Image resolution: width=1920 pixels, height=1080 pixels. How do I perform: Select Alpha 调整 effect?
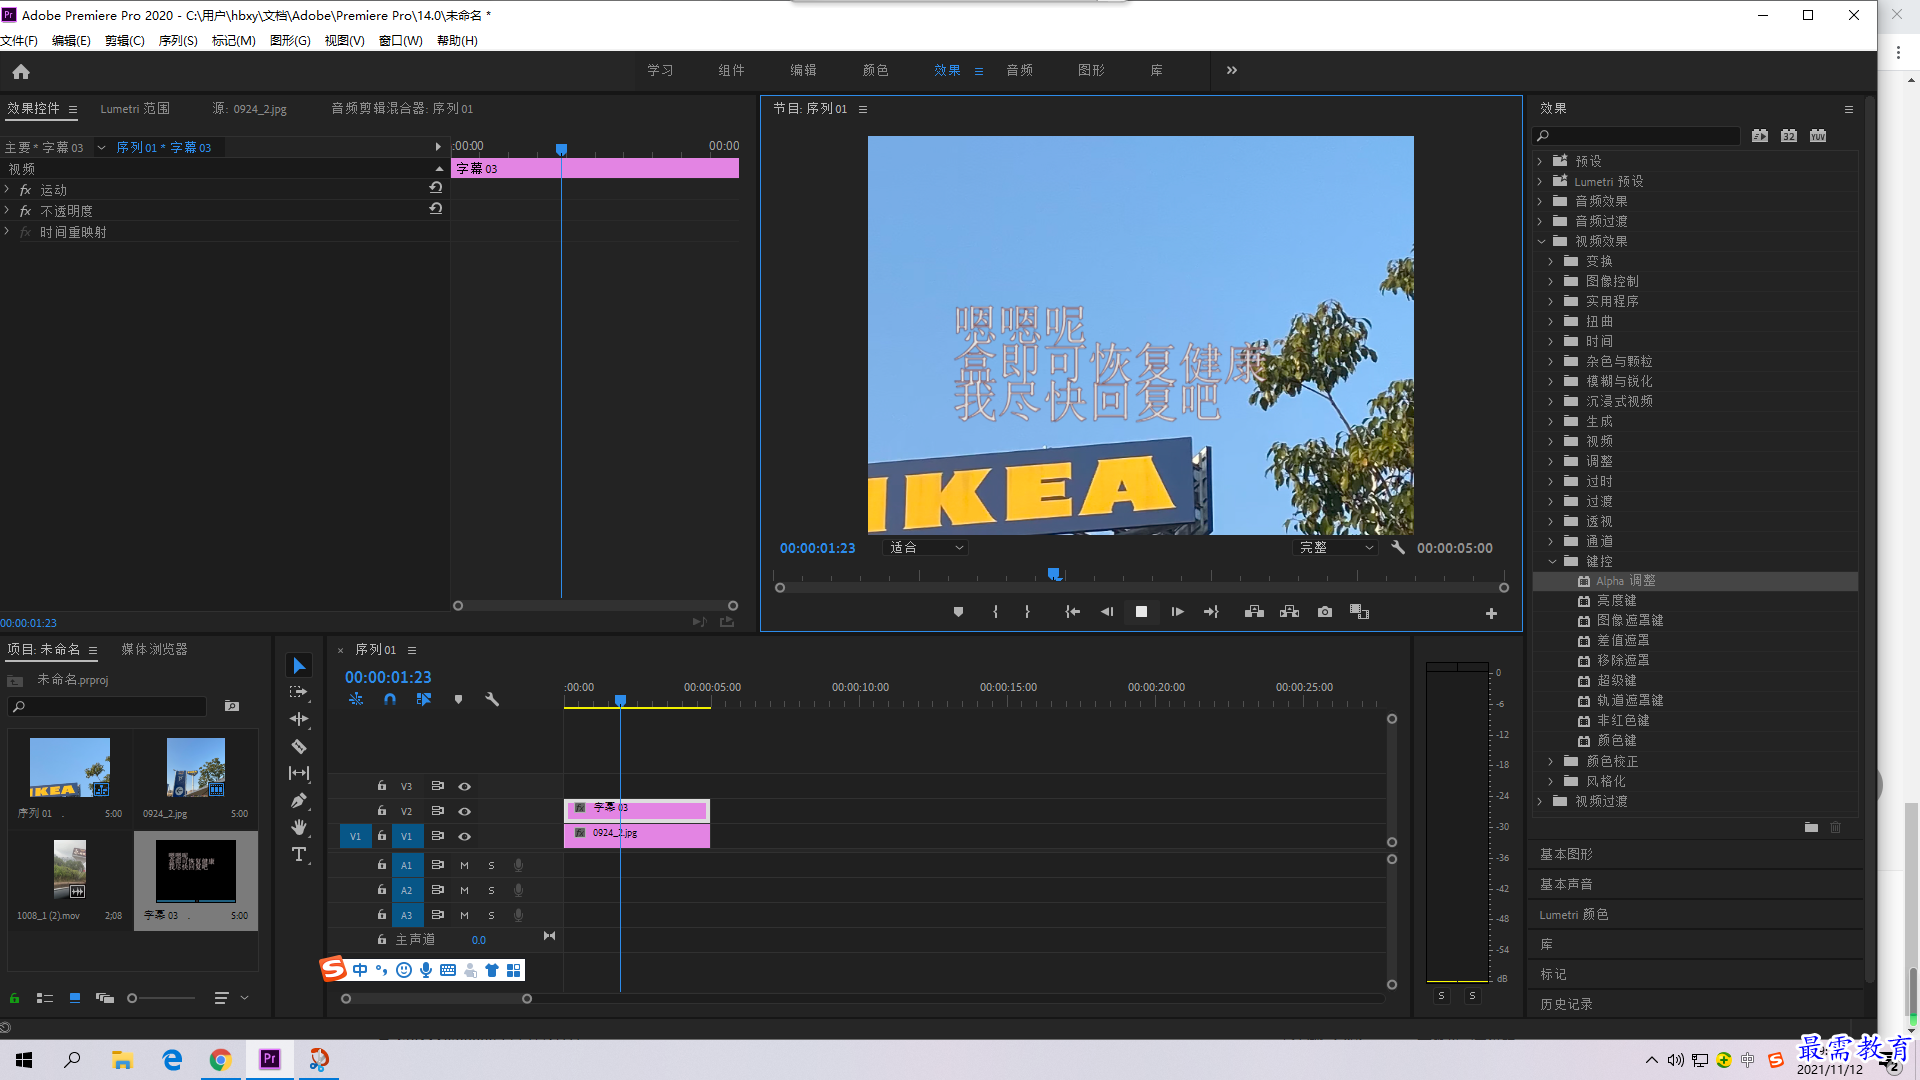click(x=1625, y=581)
